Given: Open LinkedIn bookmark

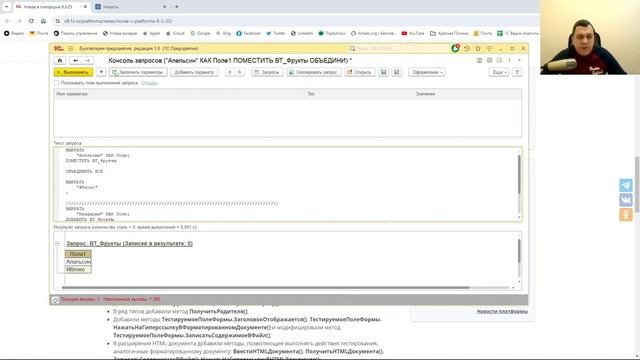Looking at the screenshot, I should click(302, 33).
